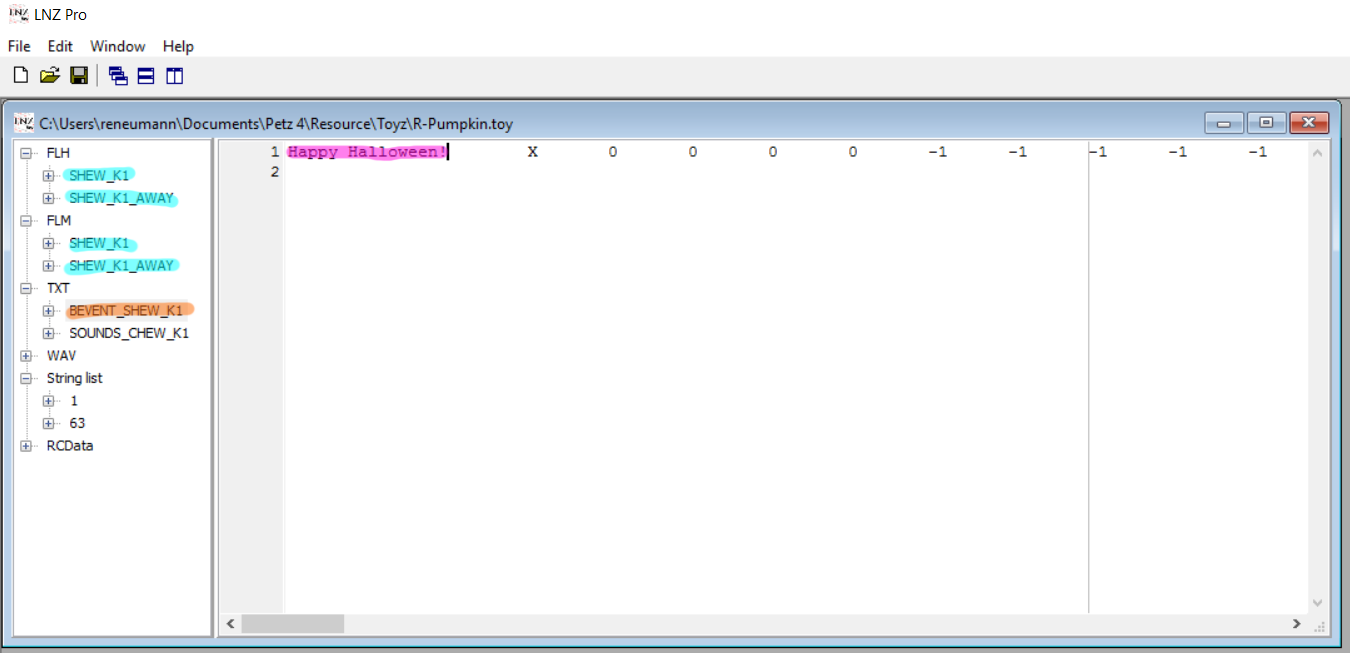Collapse the TXT tree node
Screen dimensions: 1350x653
point(26,288)
